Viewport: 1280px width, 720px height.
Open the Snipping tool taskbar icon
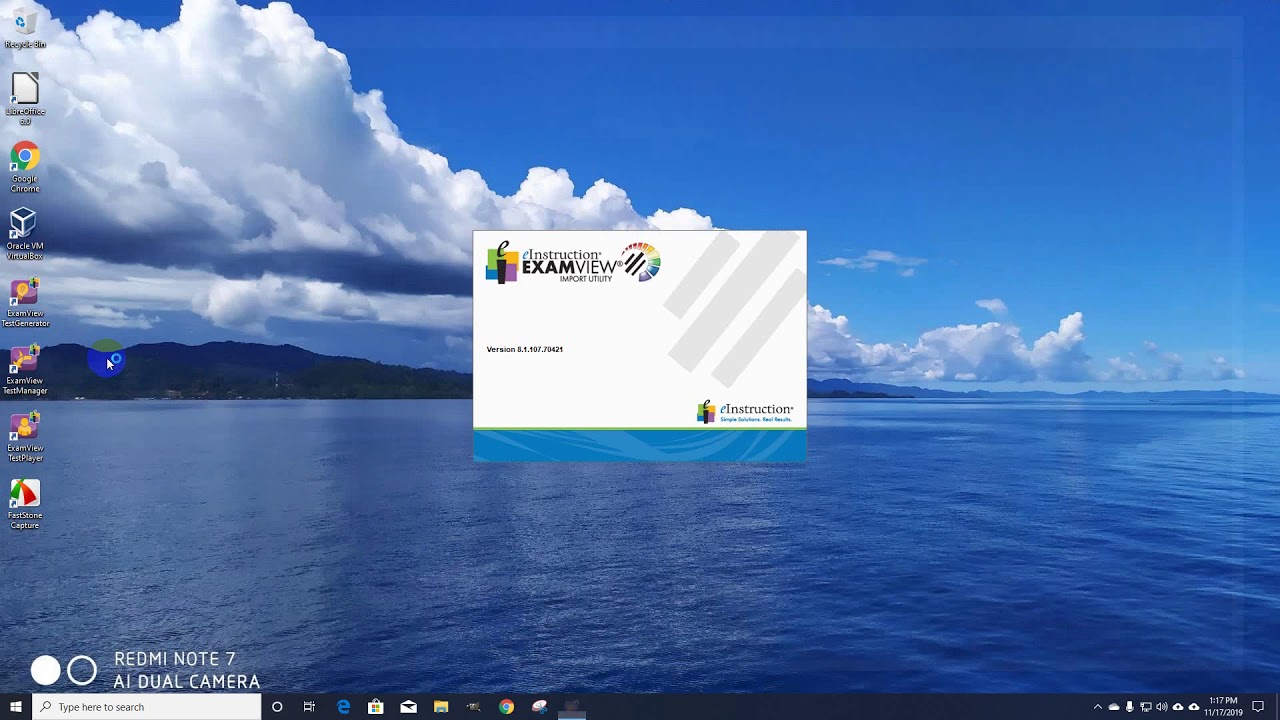540,707
